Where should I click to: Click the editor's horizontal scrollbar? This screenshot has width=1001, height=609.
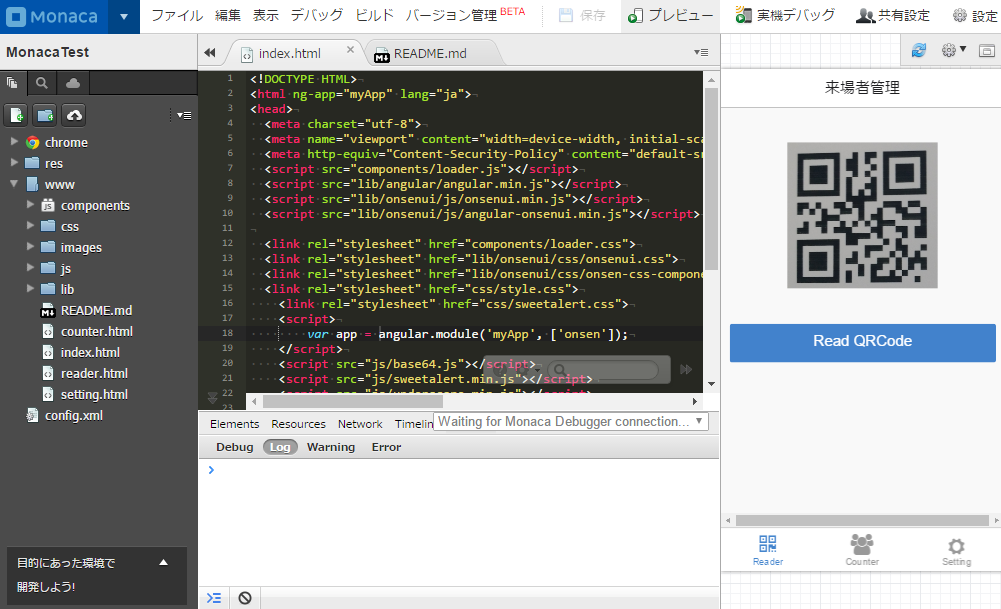(x=470, y=400)
